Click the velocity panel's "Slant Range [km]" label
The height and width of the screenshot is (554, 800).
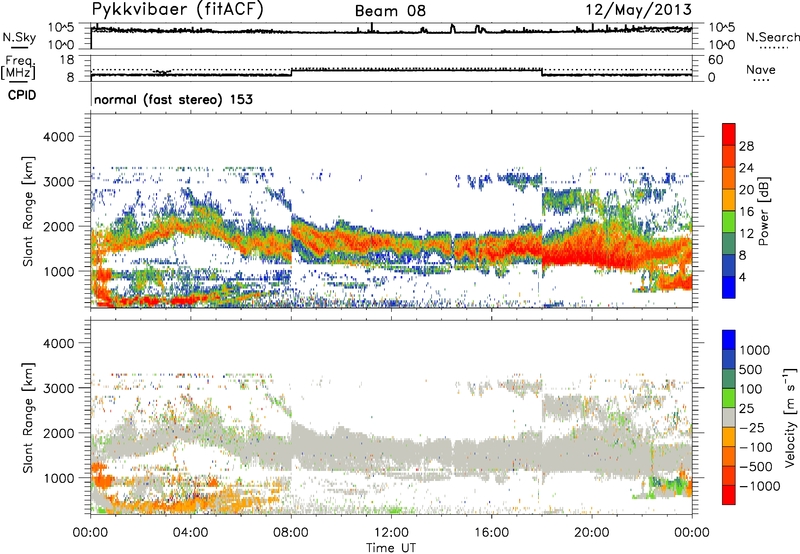tap(28, 418)
